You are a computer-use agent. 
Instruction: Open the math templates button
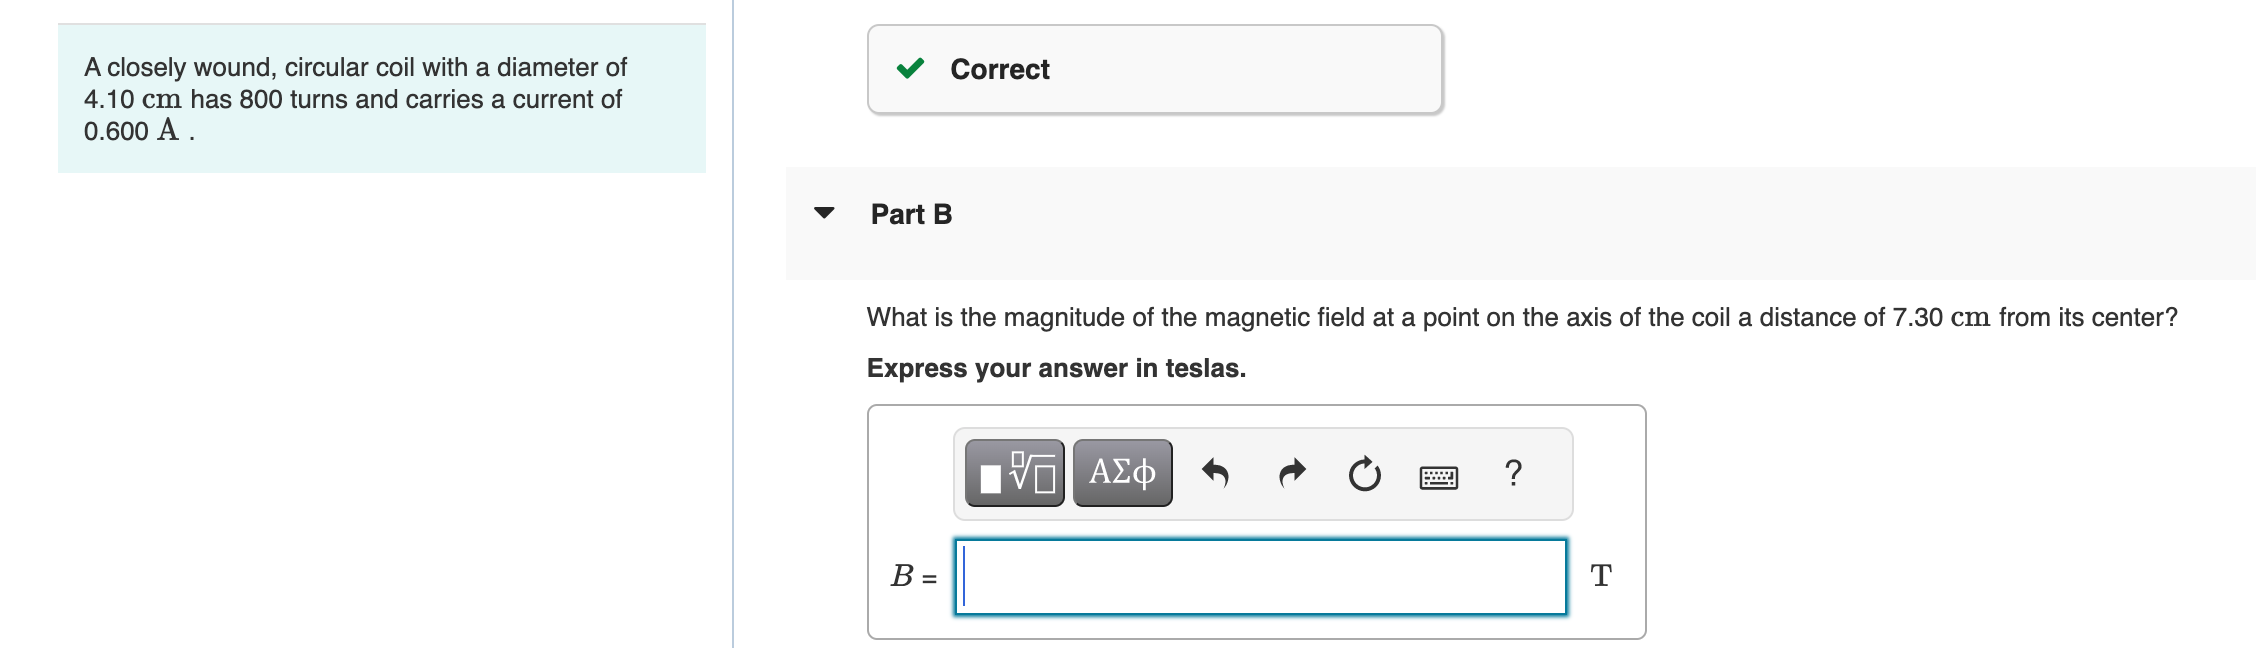pos(1014,473)
